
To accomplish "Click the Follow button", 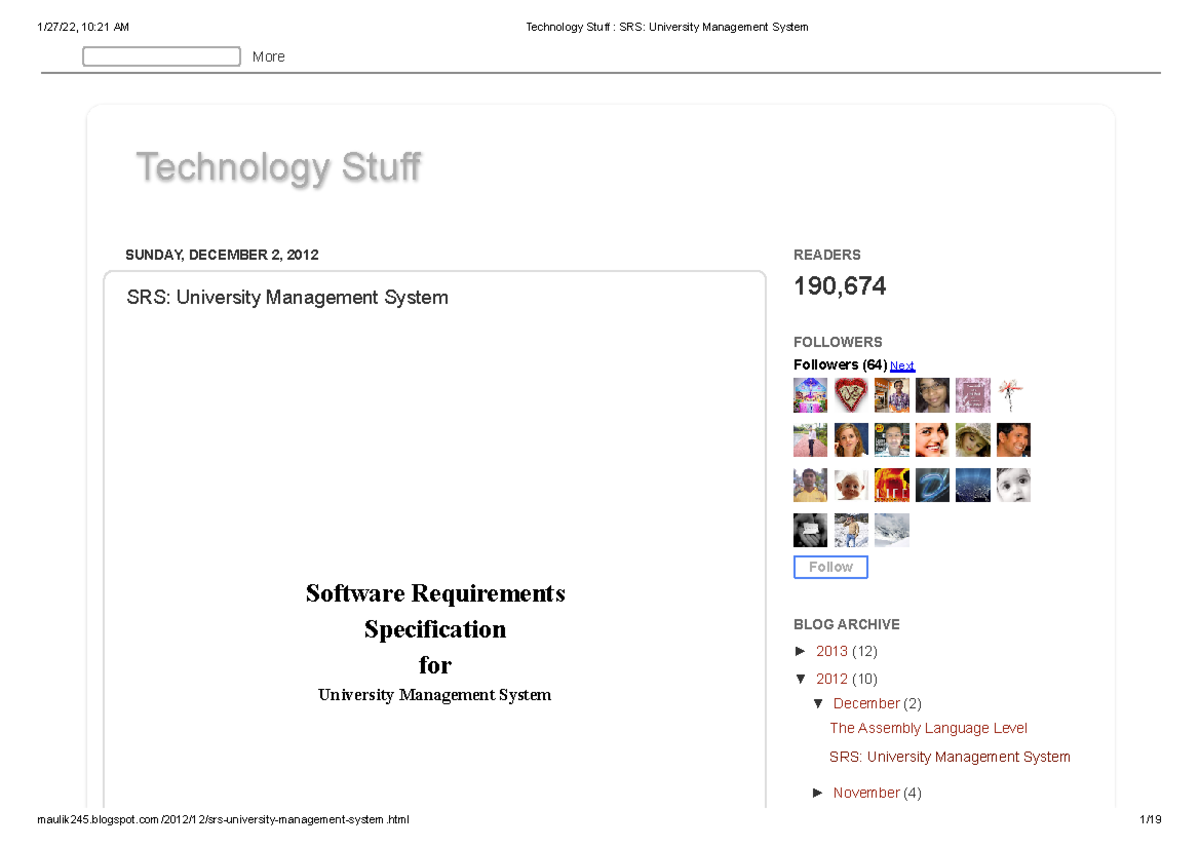I will point(831,567).
